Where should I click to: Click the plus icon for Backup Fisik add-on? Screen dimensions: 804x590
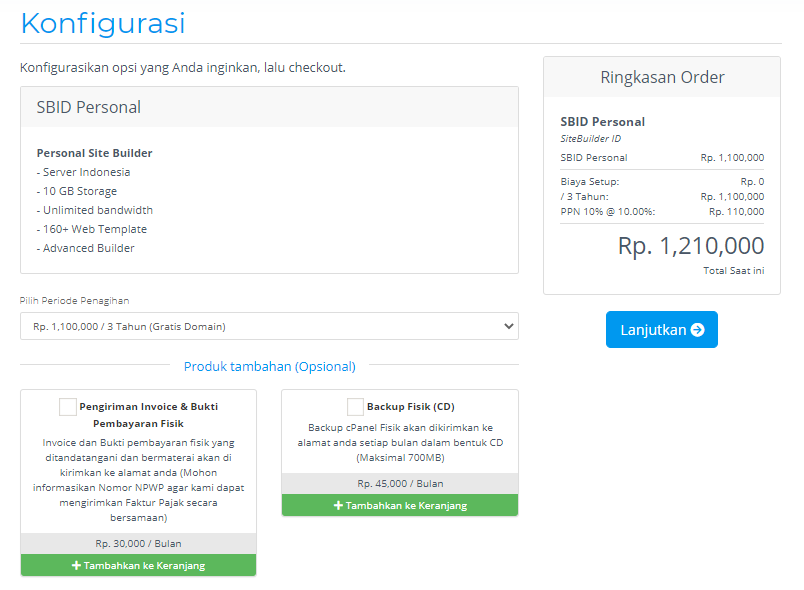tap(338, 506)
